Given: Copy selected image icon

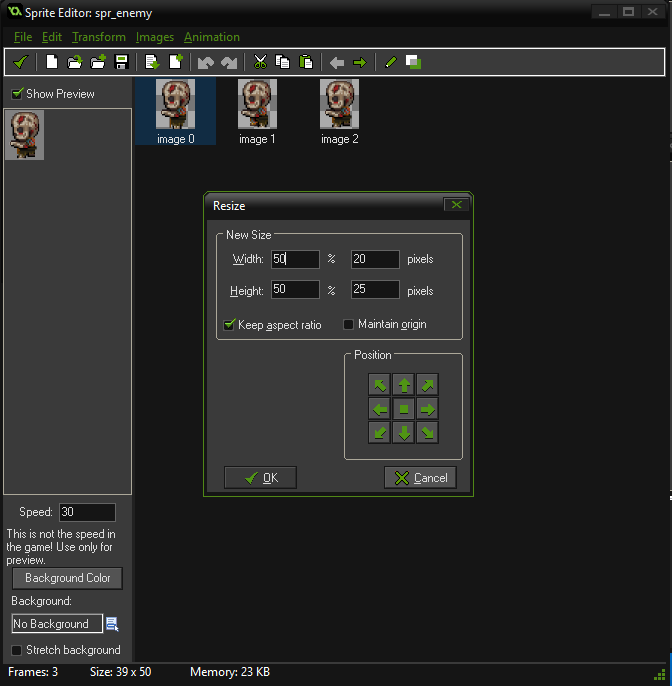Looking at the screenshot, I should (x=282, y=62).
